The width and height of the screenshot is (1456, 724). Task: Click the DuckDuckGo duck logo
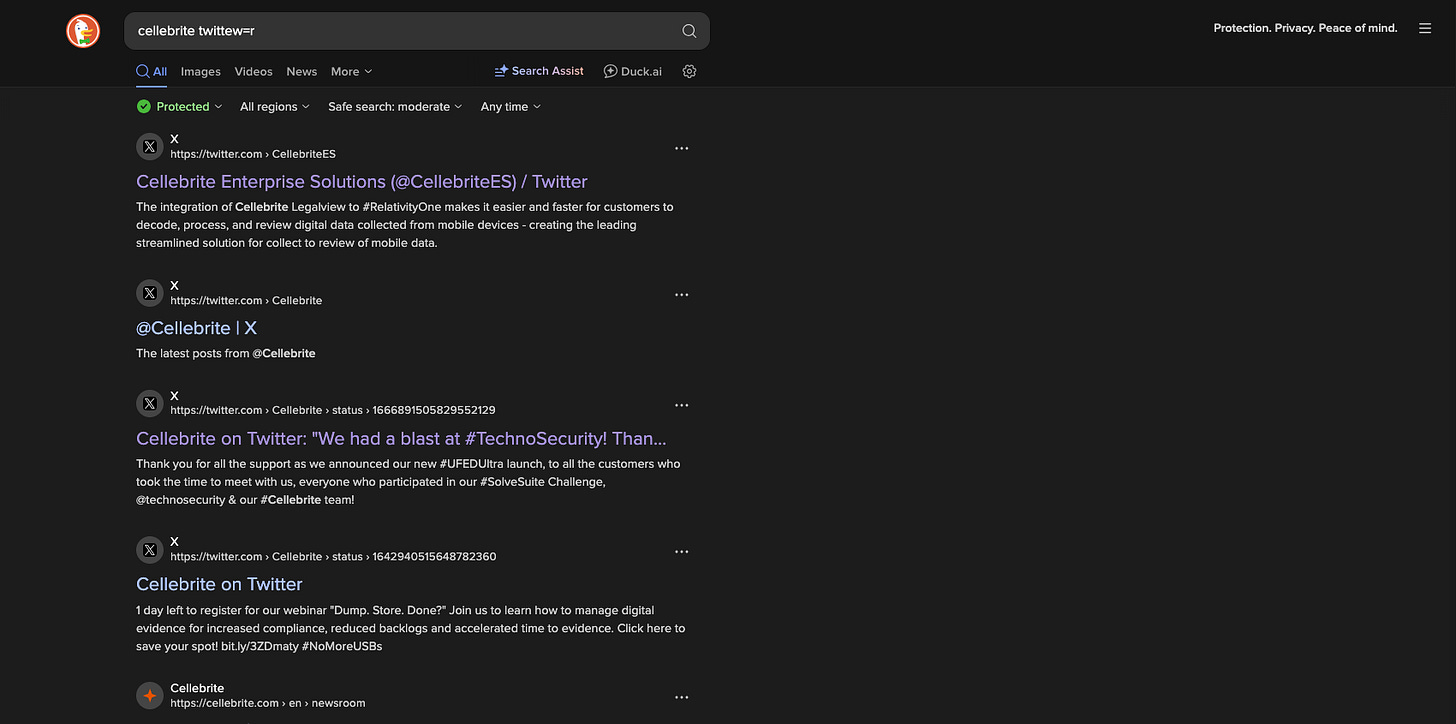click(83, 31)
